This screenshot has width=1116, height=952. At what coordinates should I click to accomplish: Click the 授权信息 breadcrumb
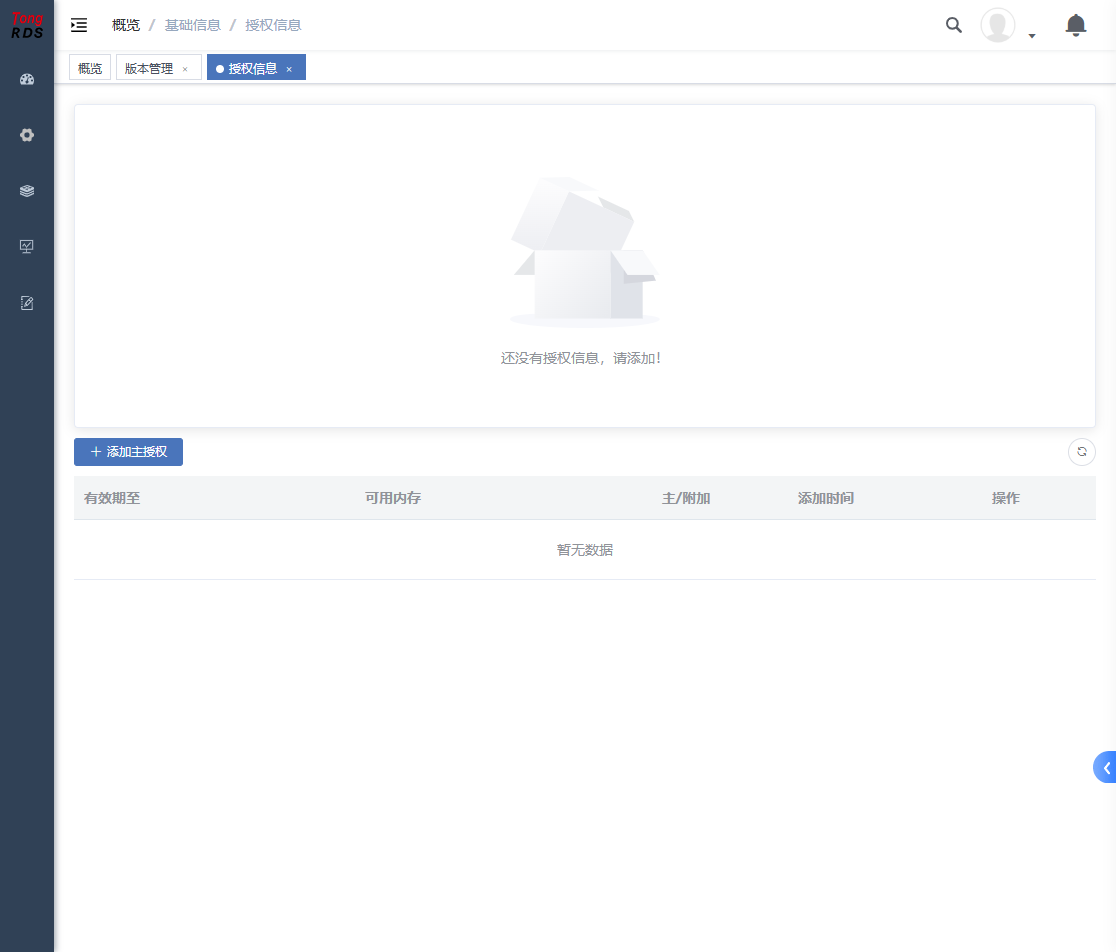pos(273,26)
